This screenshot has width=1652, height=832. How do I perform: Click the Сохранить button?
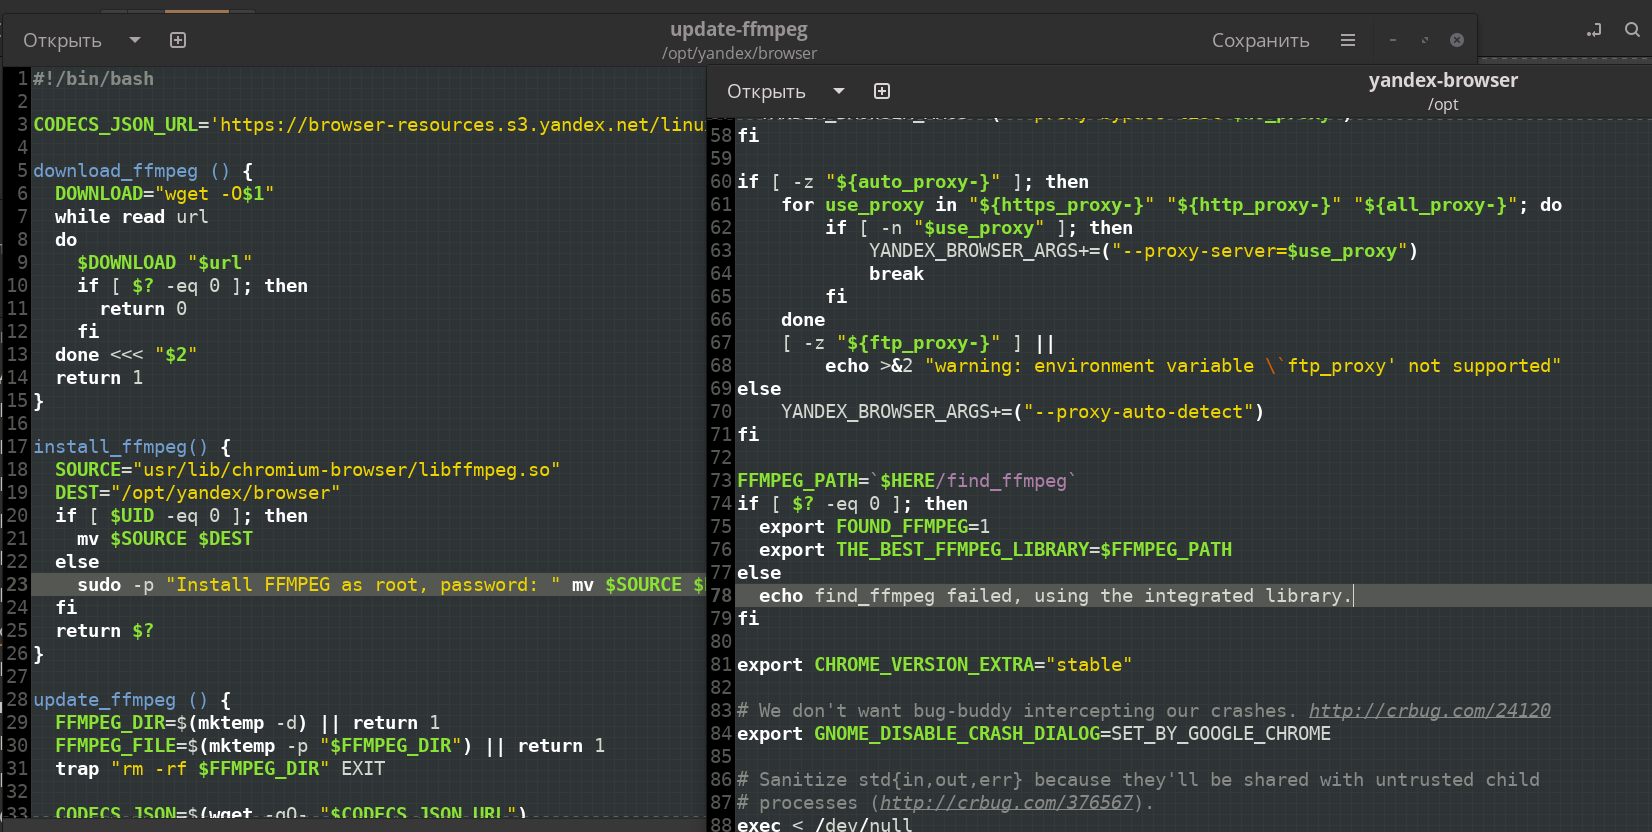point(1260,40)
